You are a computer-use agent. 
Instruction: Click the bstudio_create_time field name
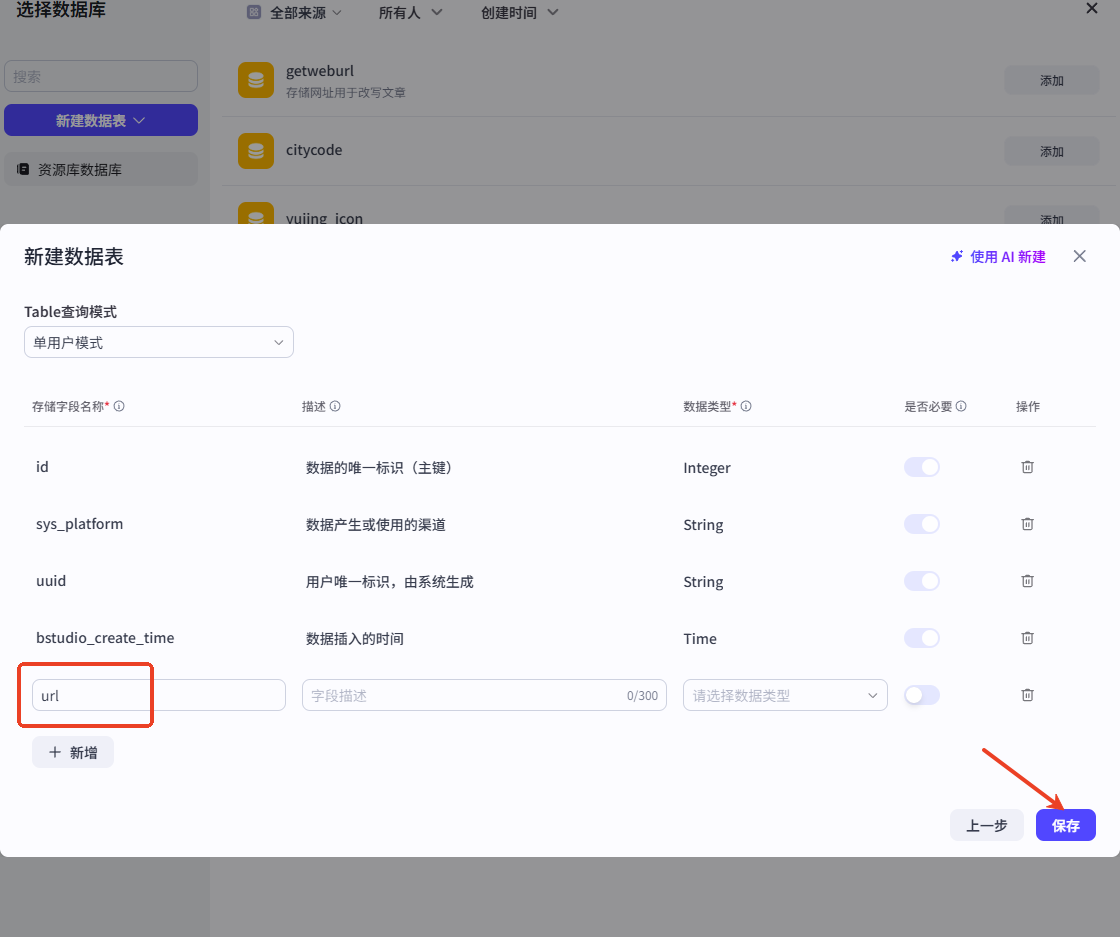105,638
